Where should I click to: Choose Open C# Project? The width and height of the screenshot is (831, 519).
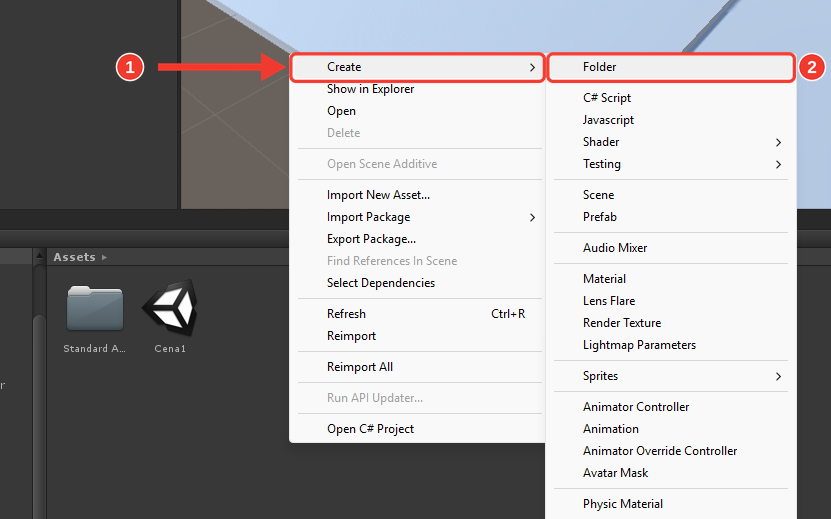pos(418,429)
